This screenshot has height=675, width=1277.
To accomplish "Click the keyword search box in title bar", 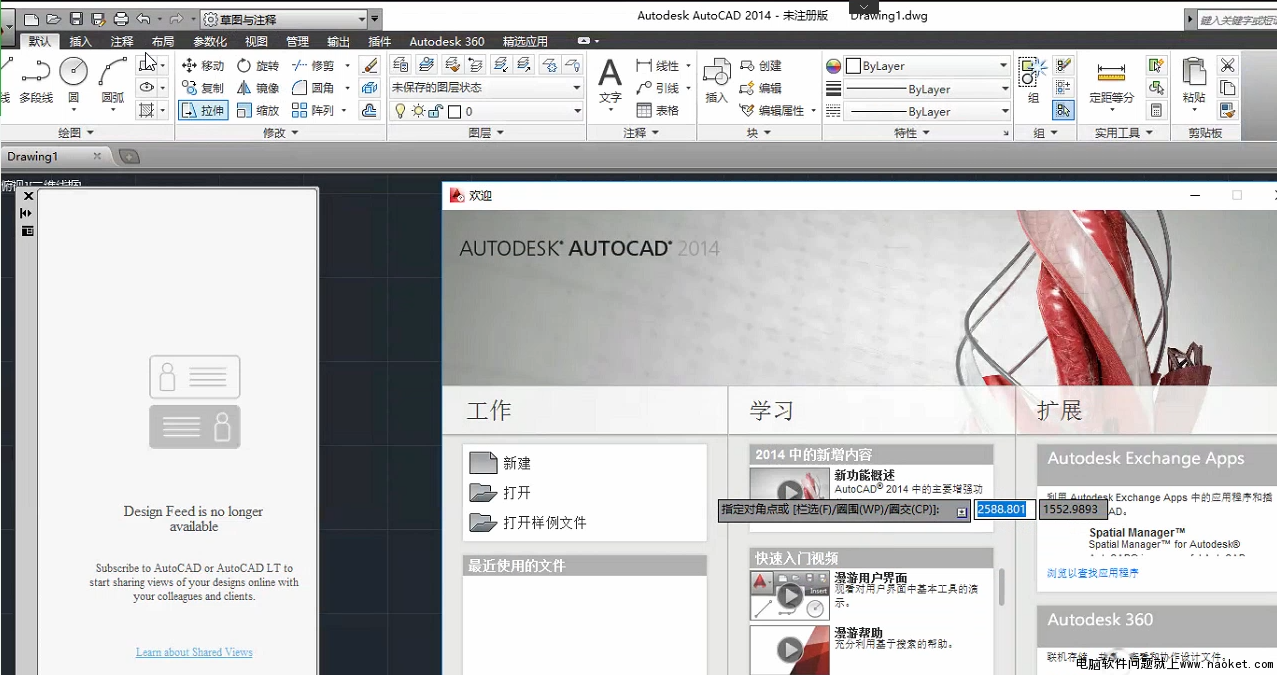I will [1238, 19].
